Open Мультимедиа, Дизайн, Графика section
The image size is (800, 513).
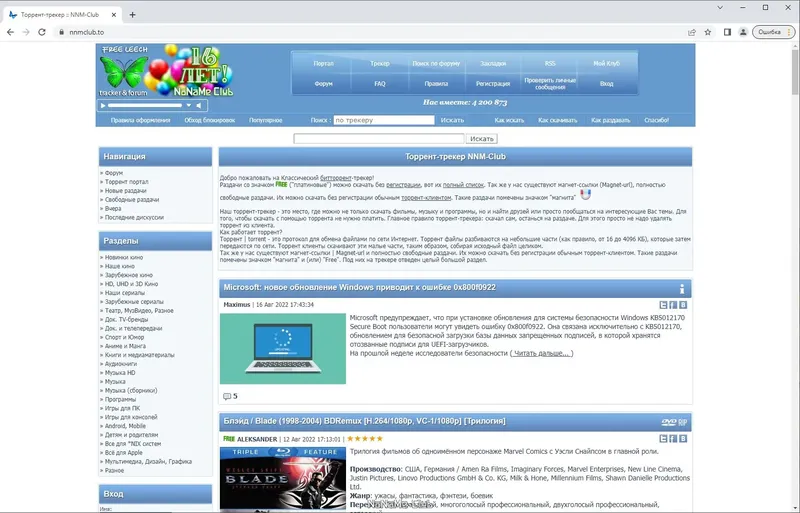148,461
